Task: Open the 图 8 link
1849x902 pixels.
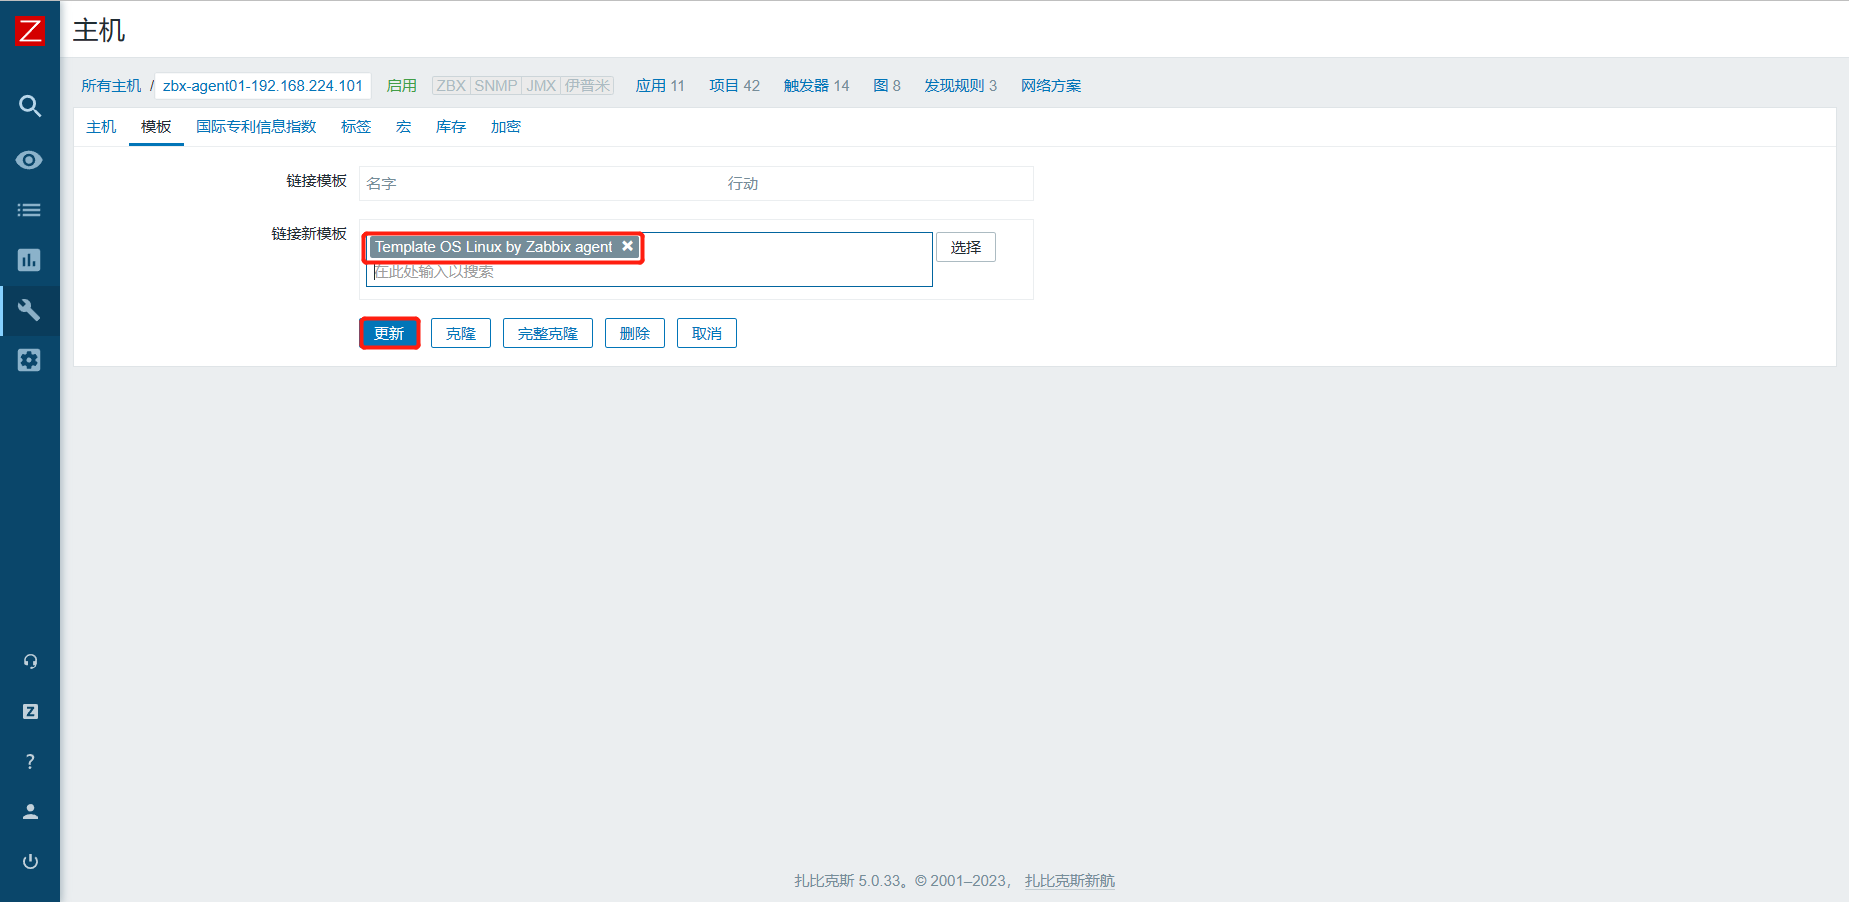Action: [887, 86]
